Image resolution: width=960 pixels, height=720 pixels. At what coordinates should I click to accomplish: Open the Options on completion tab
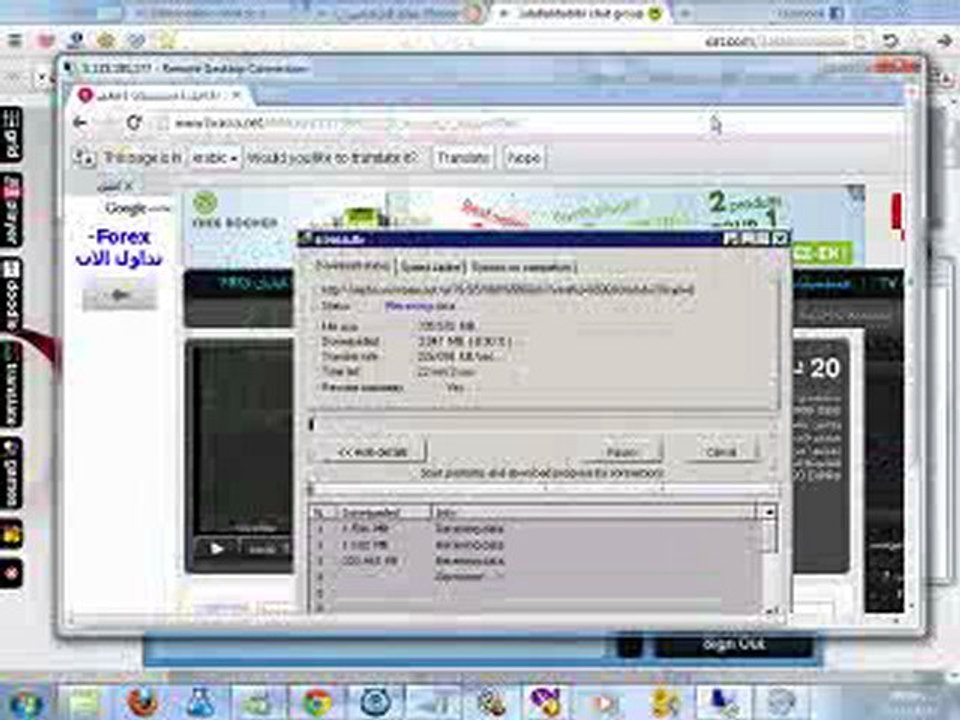coord(522,267)
